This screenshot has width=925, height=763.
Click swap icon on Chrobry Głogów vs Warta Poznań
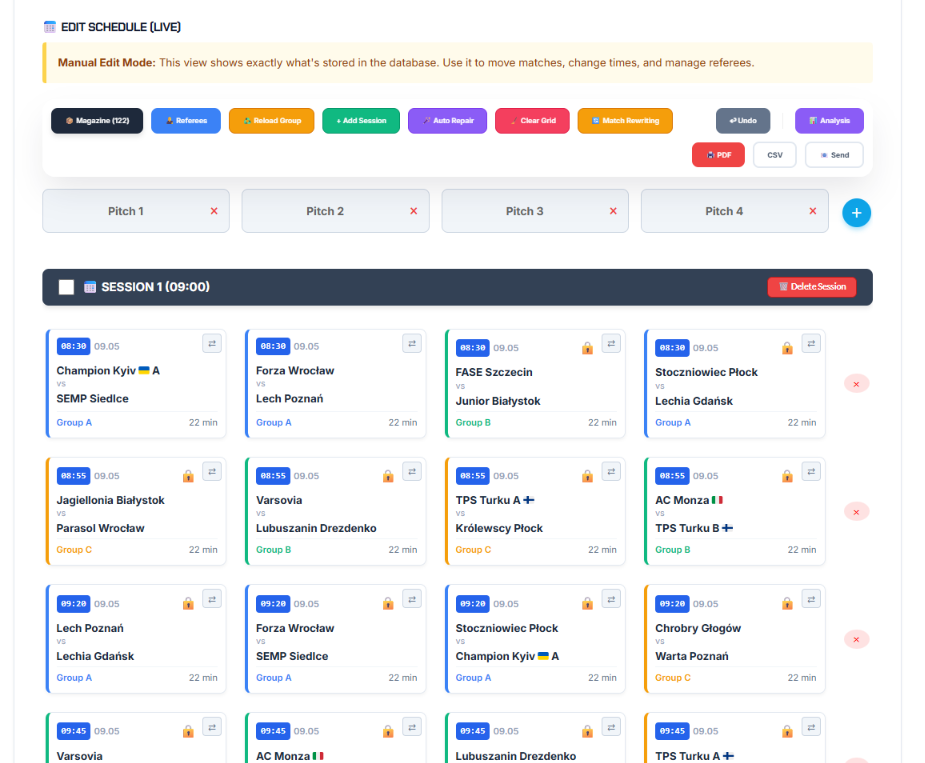(x=811, y=600)
